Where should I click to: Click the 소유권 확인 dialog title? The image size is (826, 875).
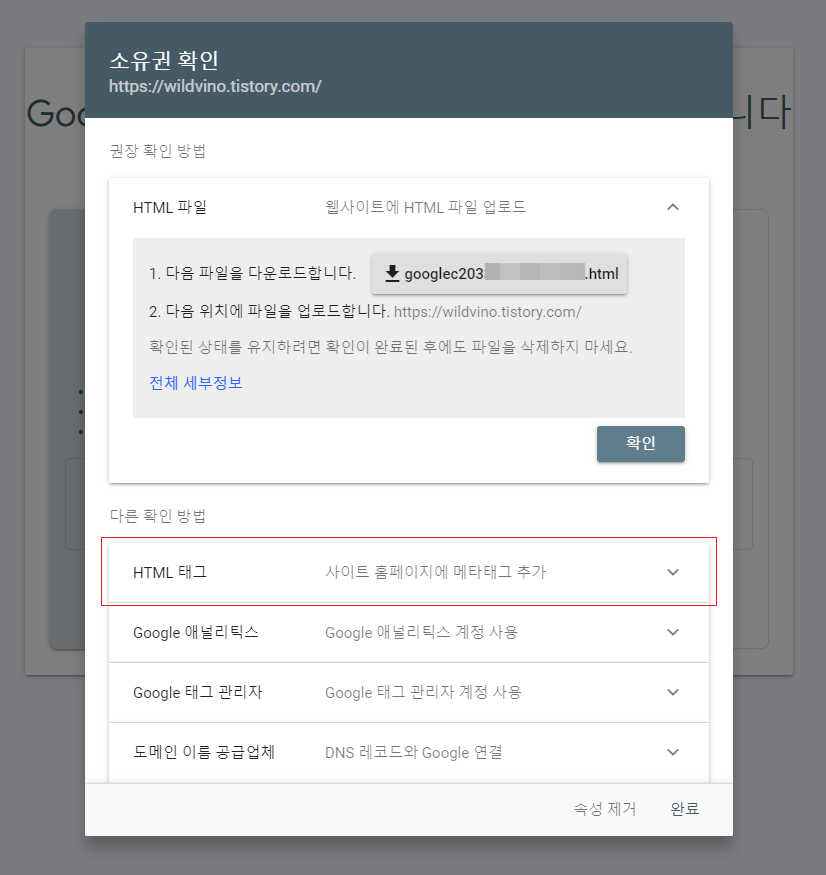(164, 60)
